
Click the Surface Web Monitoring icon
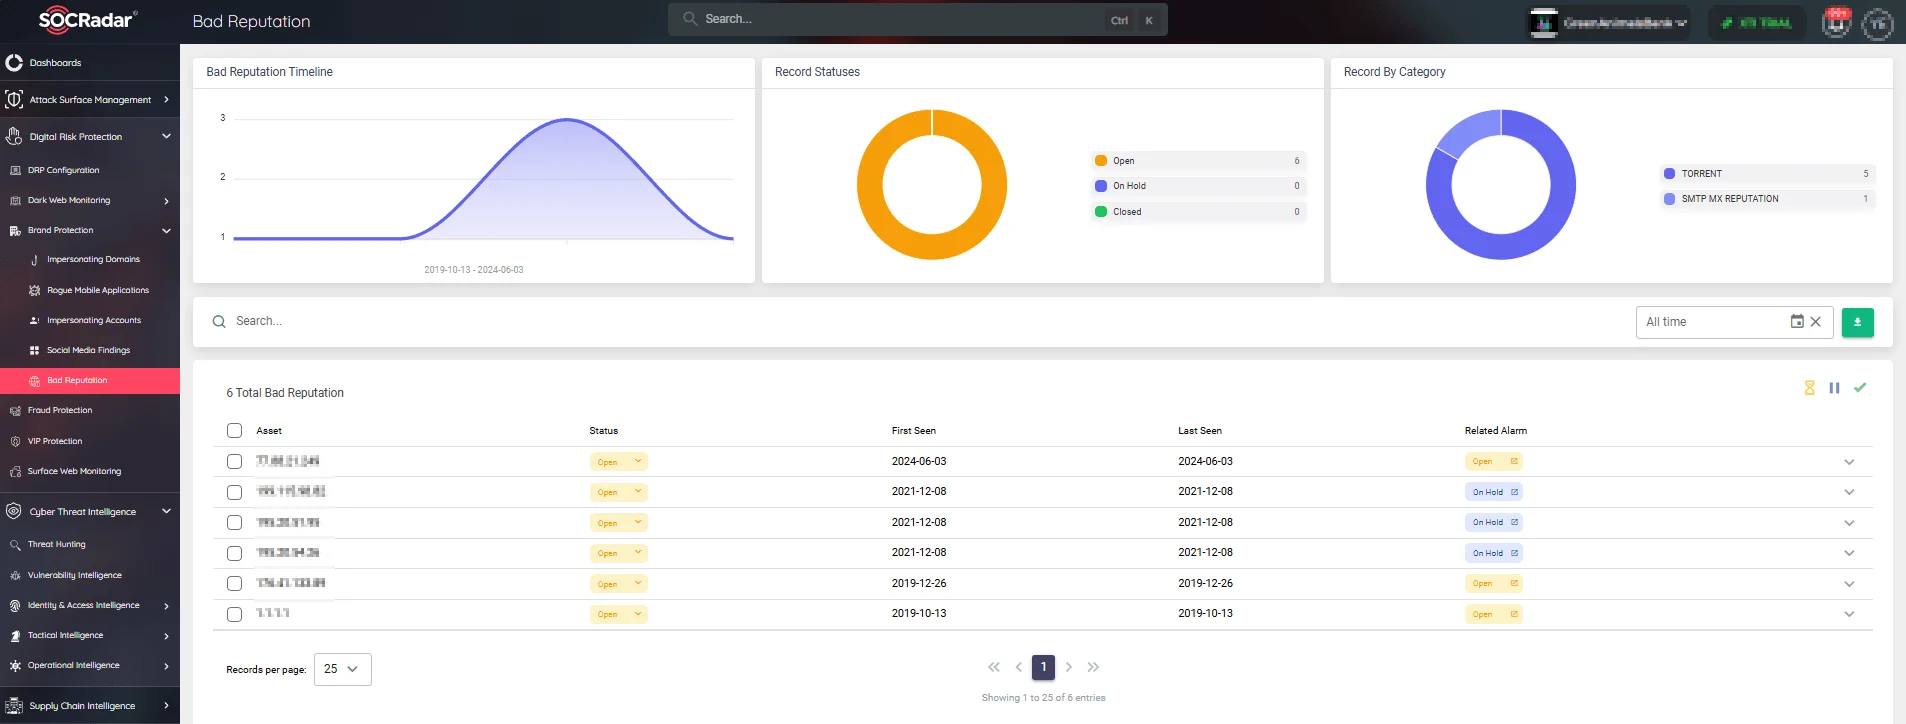15,471
